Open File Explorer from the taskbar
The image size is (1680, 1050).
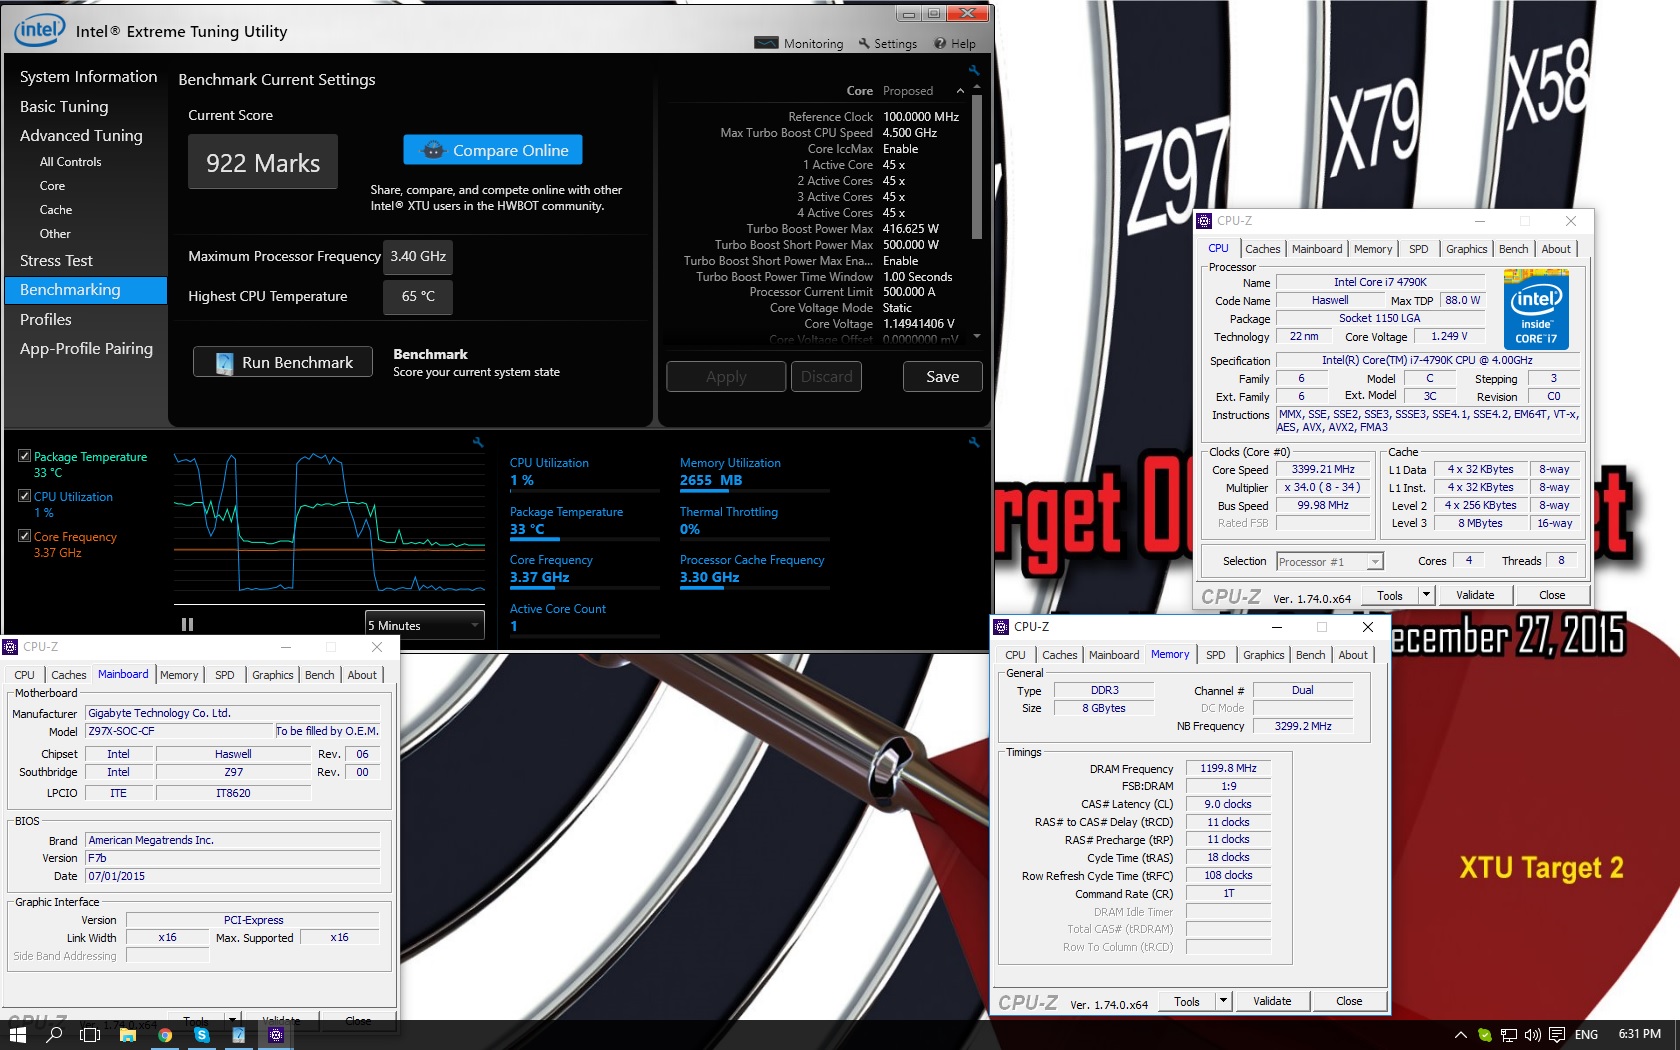pyautogui.click(x=127, y=1035)
